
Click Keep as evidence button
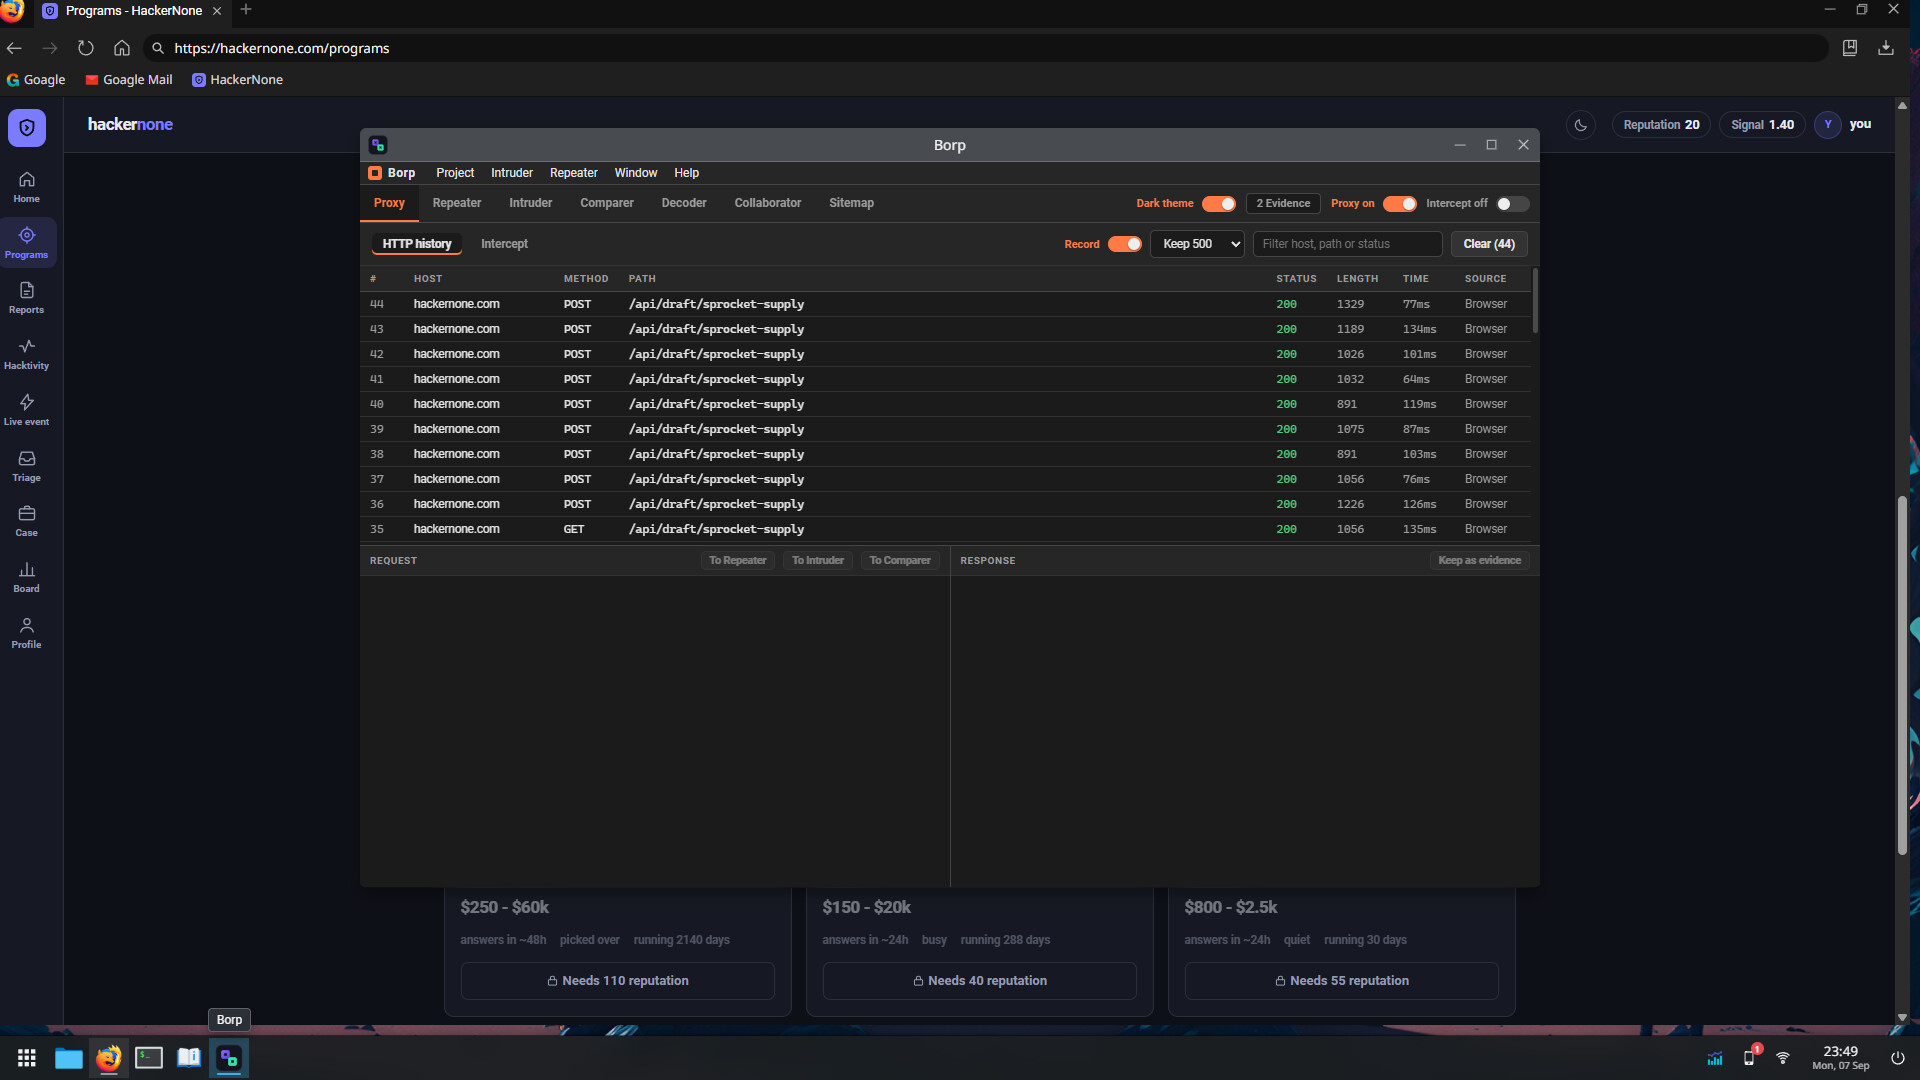click(1480, 561)
